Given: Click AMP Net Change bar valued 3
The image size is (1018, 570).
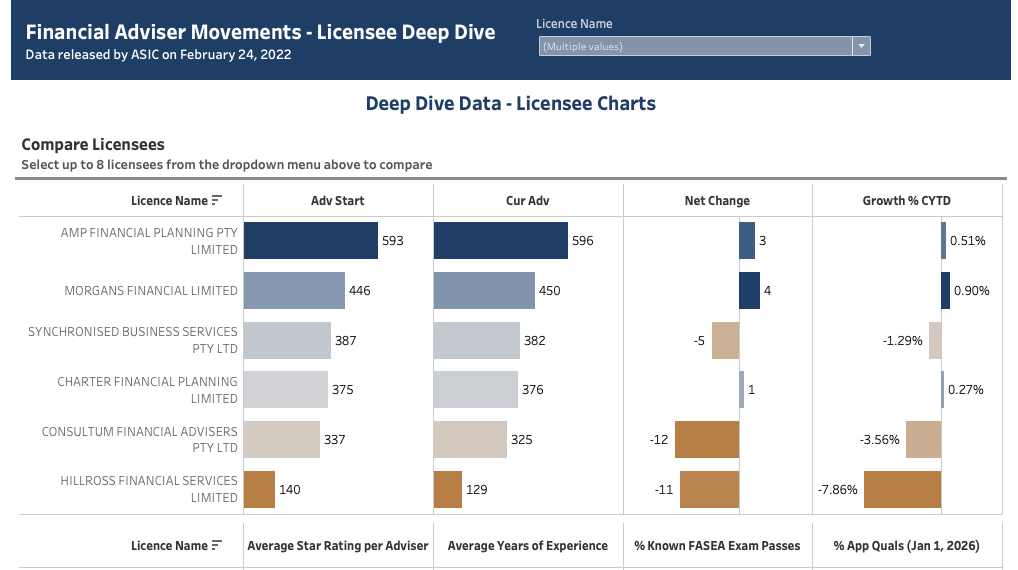Looking at the screenshot, I should pyautogui.click(x=747, y=241).
